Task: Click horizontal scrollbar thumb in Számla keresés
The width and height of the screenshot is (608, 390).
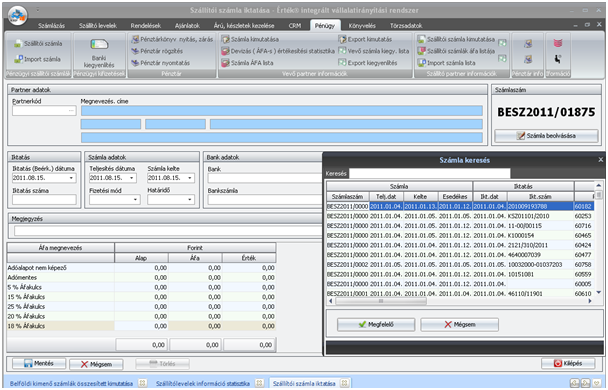Action: (381, 301)
